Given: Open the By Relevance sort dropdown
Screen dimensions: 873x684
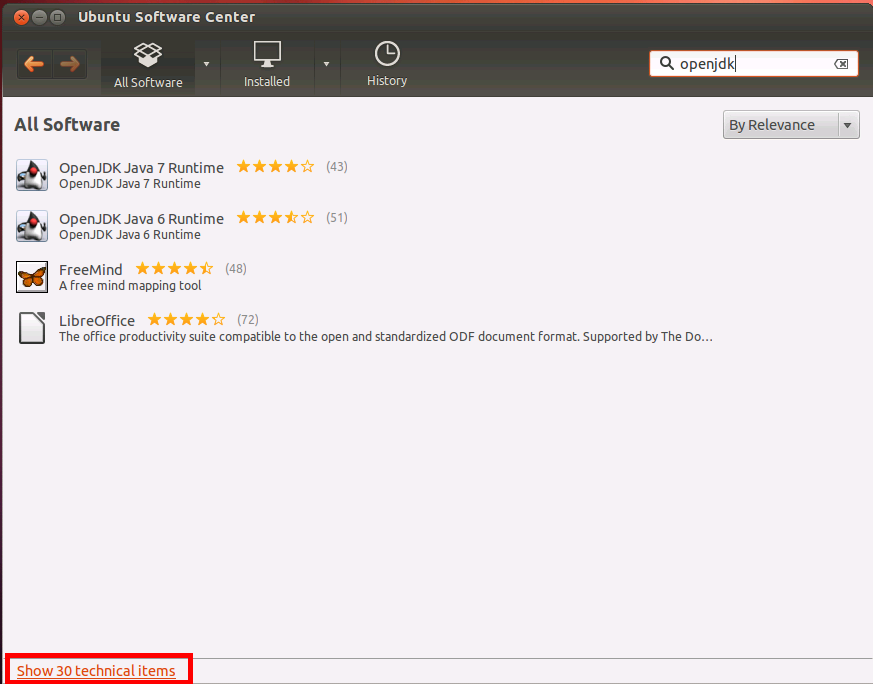Looking at the screenshot, I should (791, 125).
